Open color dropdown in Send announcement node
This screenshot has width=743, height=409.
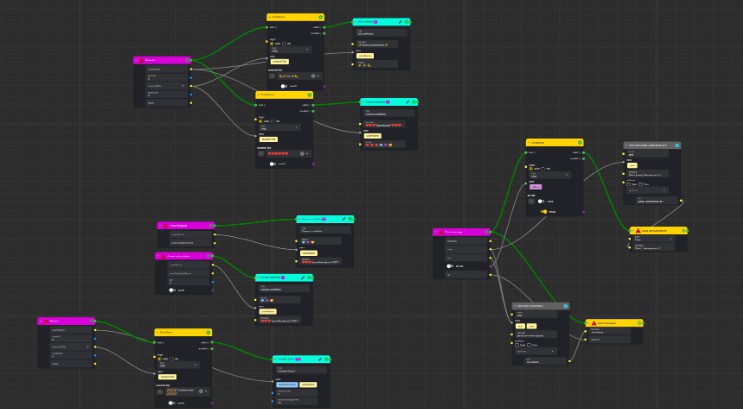pyautogui.click(x=654, y=238)
